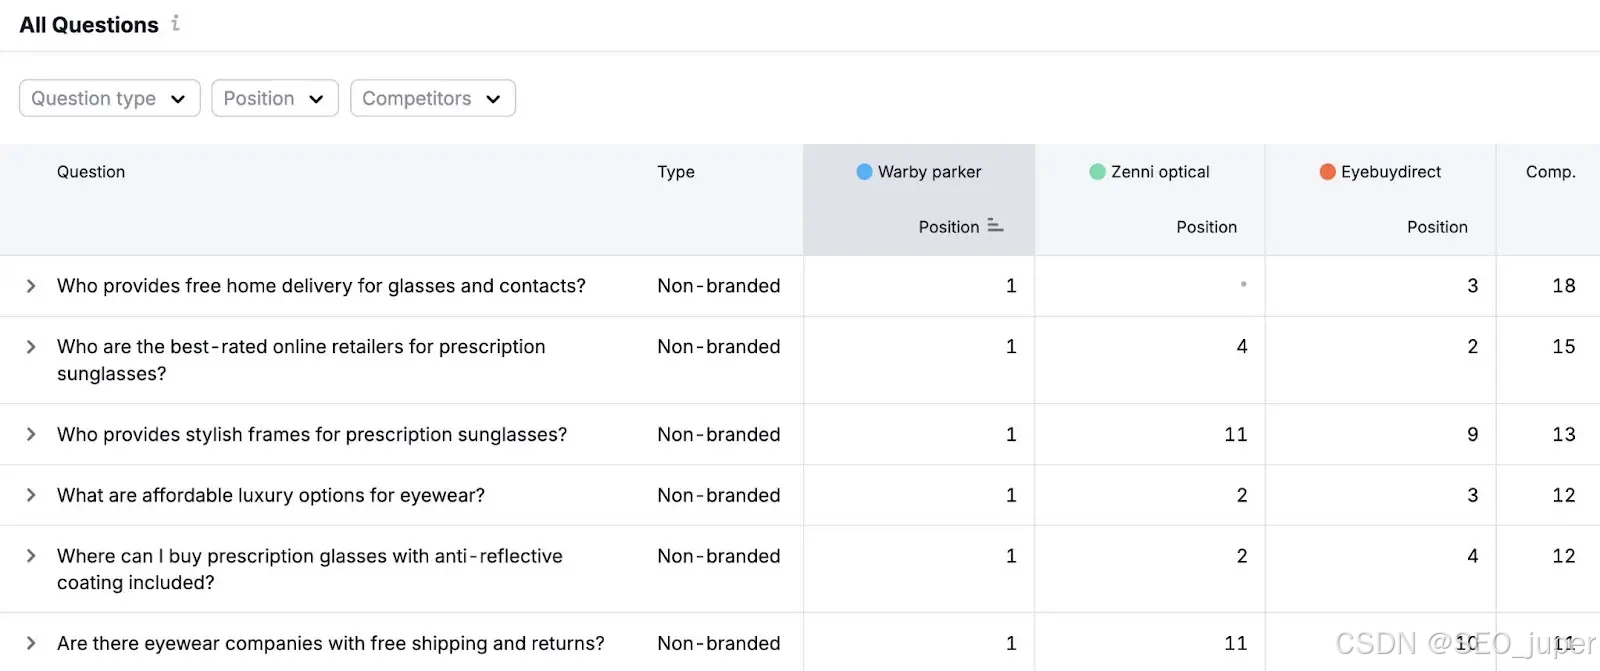This screenshot has width=1600, height=671.
Task: Click Comp. value 15 in the best-rated retailers row
Action: [1564, 347]
